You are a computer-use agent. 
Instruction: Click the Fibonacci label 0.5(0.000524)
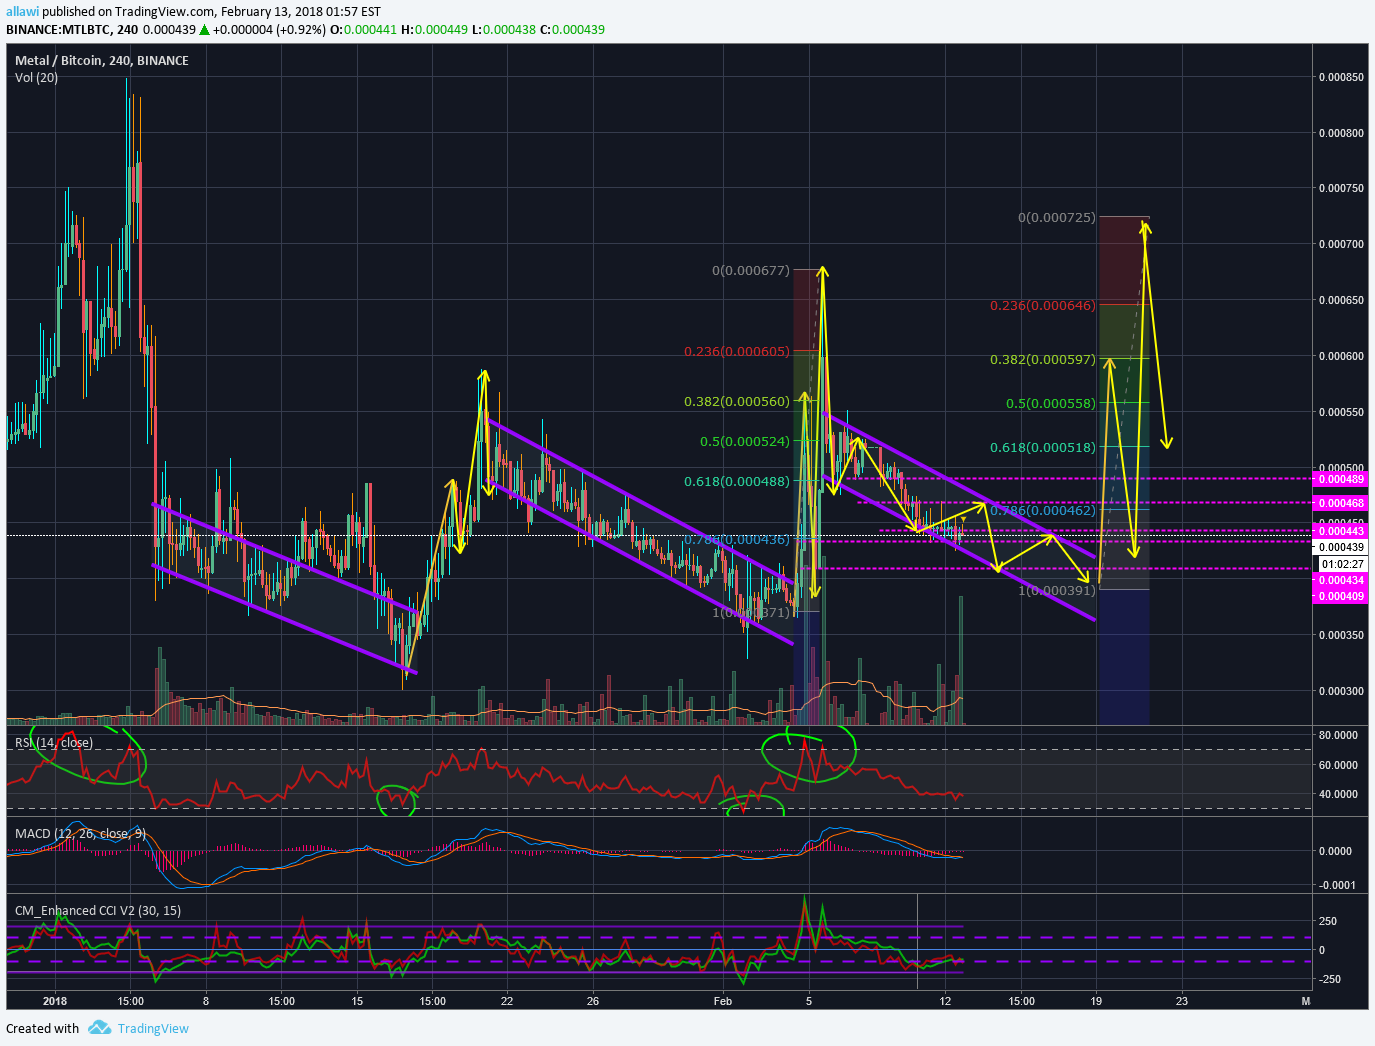[744, 441]
